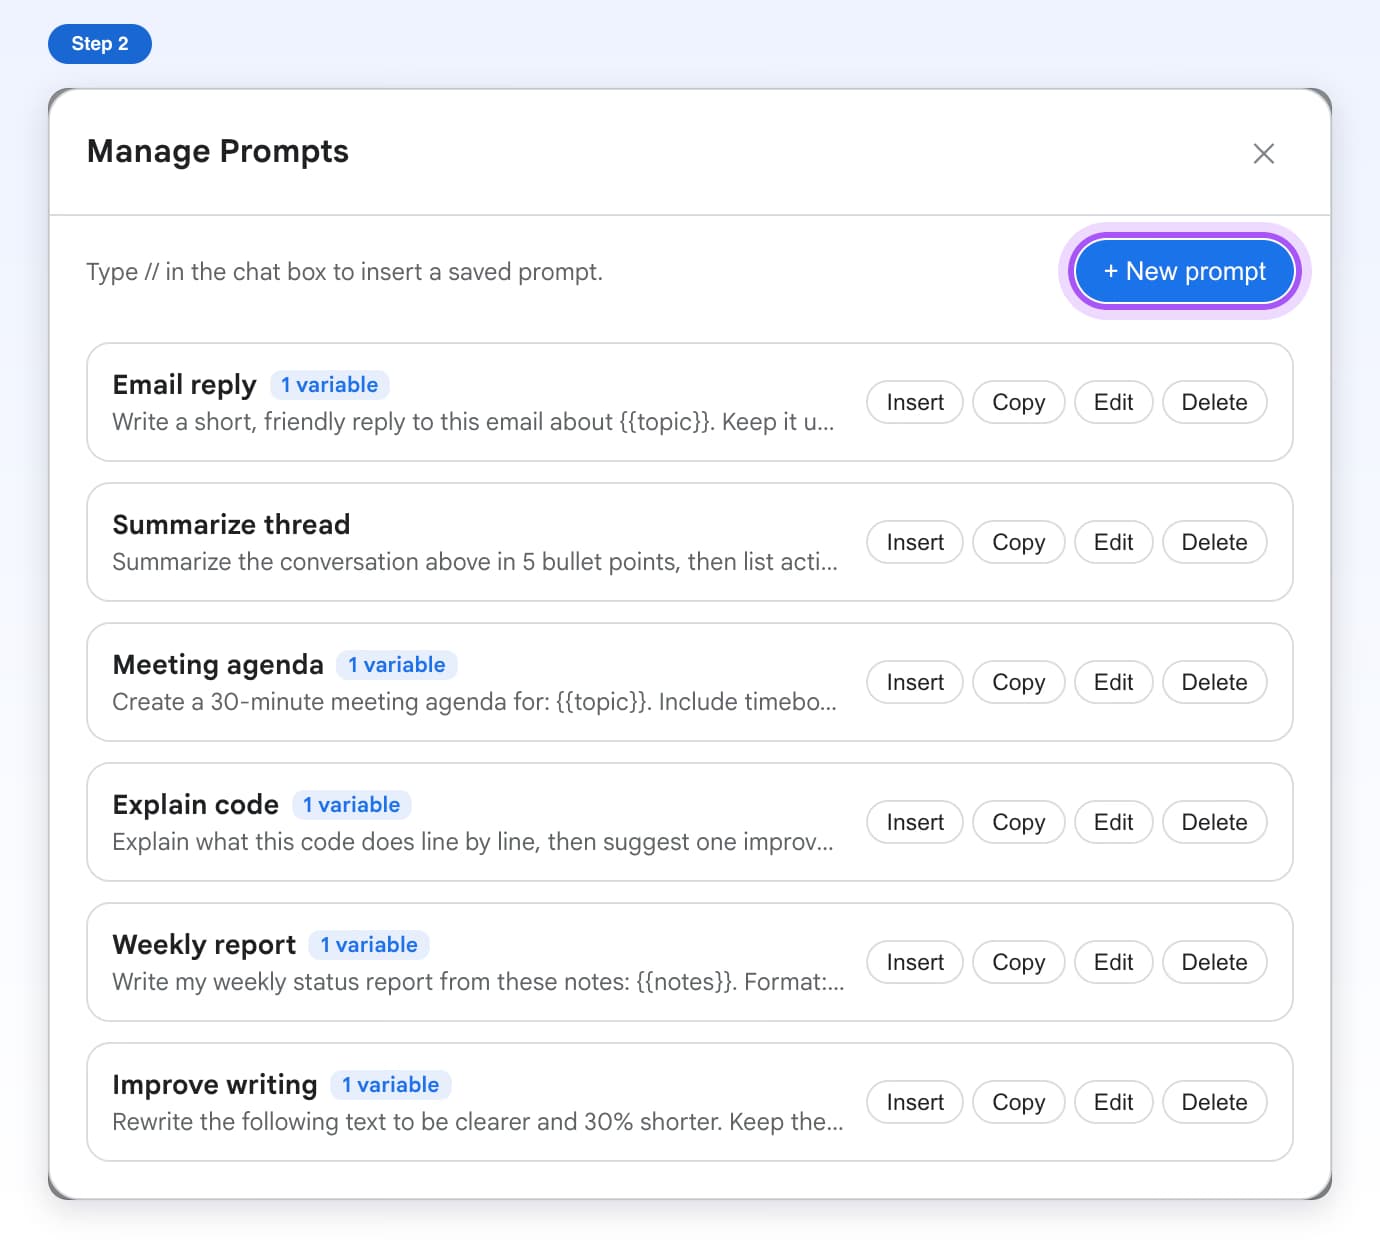Click the 1 variable badge on Explain code
The height and width of the screenshot is (1248, 1380).
(x=351, y=805)
